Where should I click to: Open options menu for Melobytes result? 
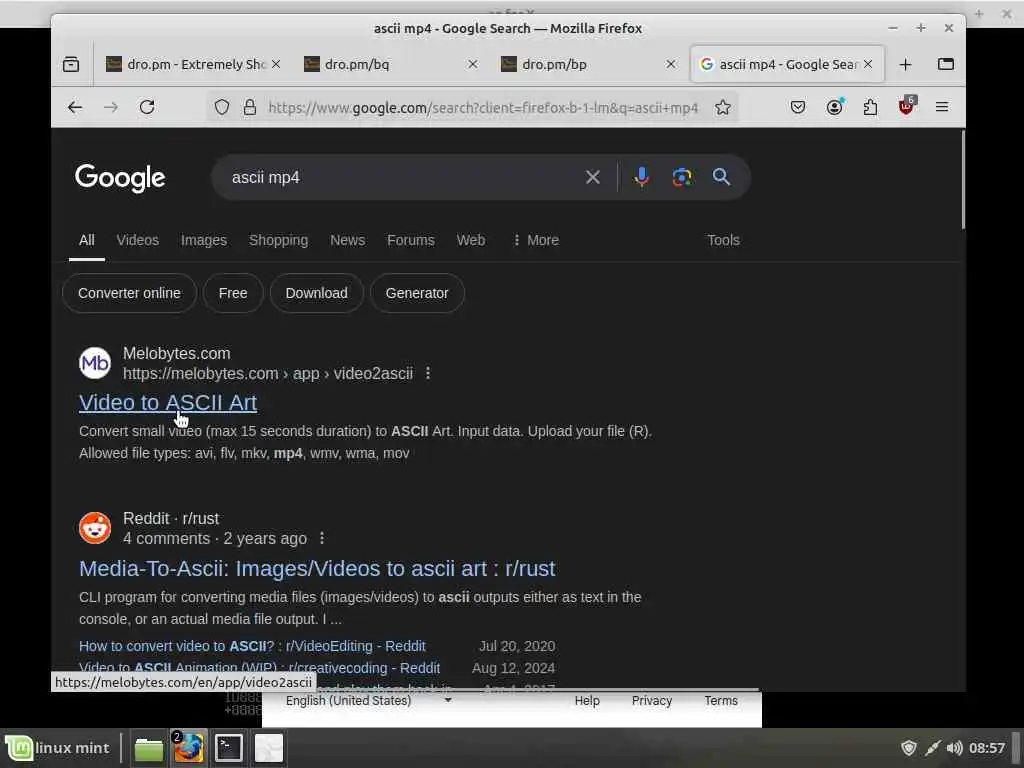428,373
